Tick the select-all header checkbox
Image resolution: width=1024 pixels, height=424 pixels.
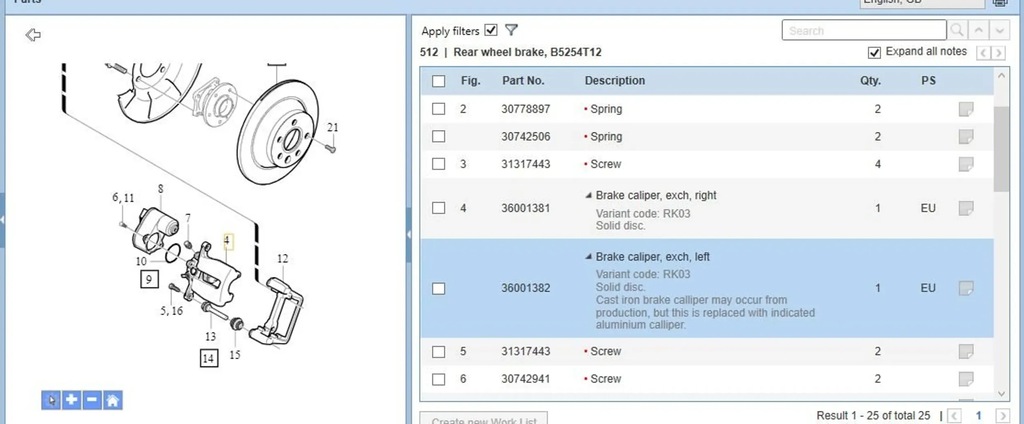pos(439,81)
